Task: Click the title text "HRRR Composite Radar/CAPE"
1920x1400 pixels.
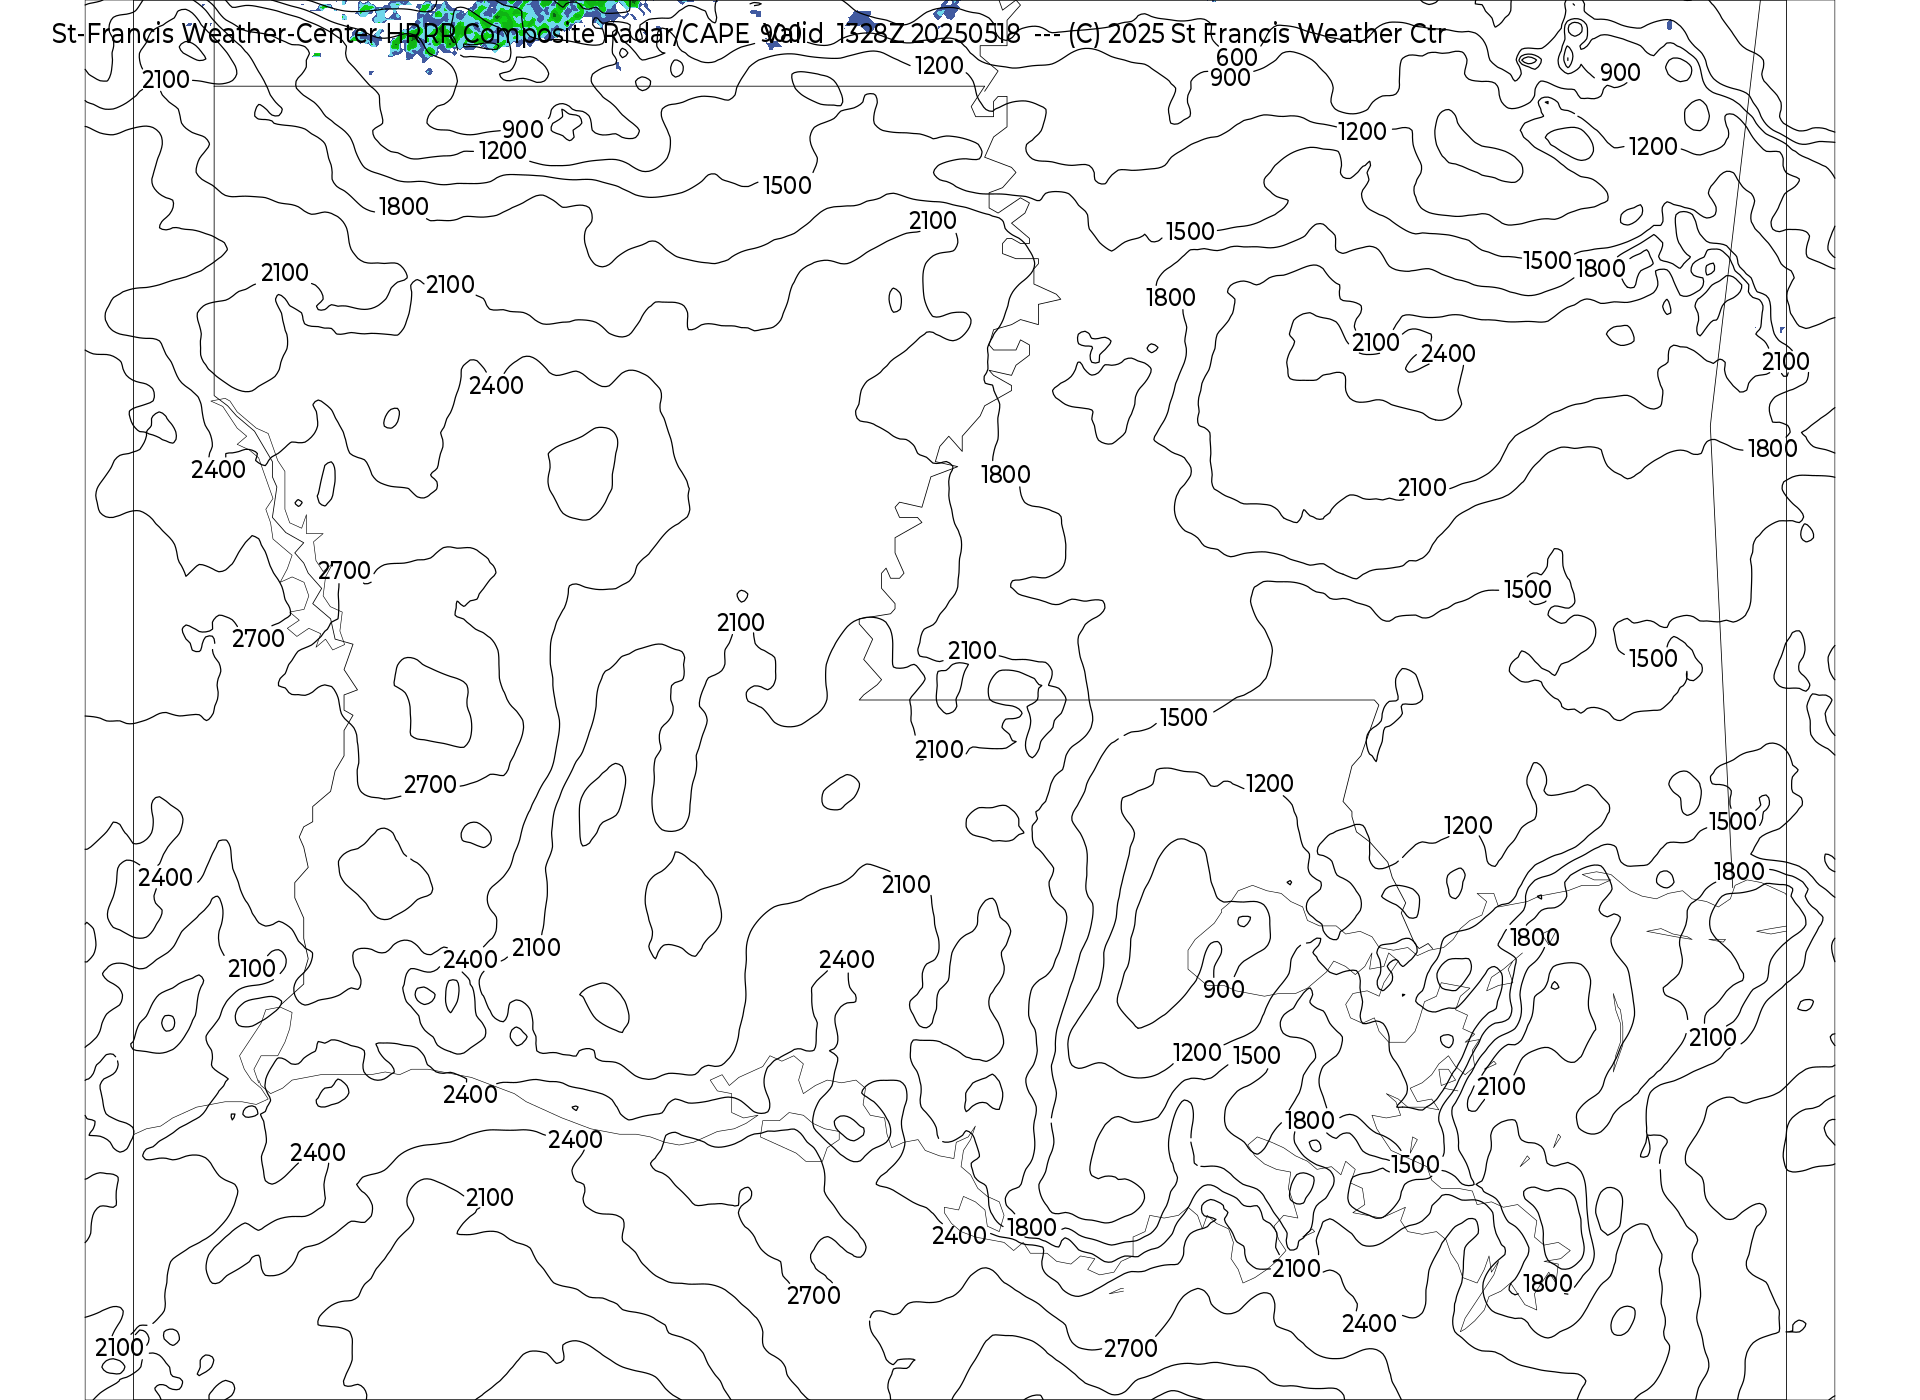Action: [568, 34]
